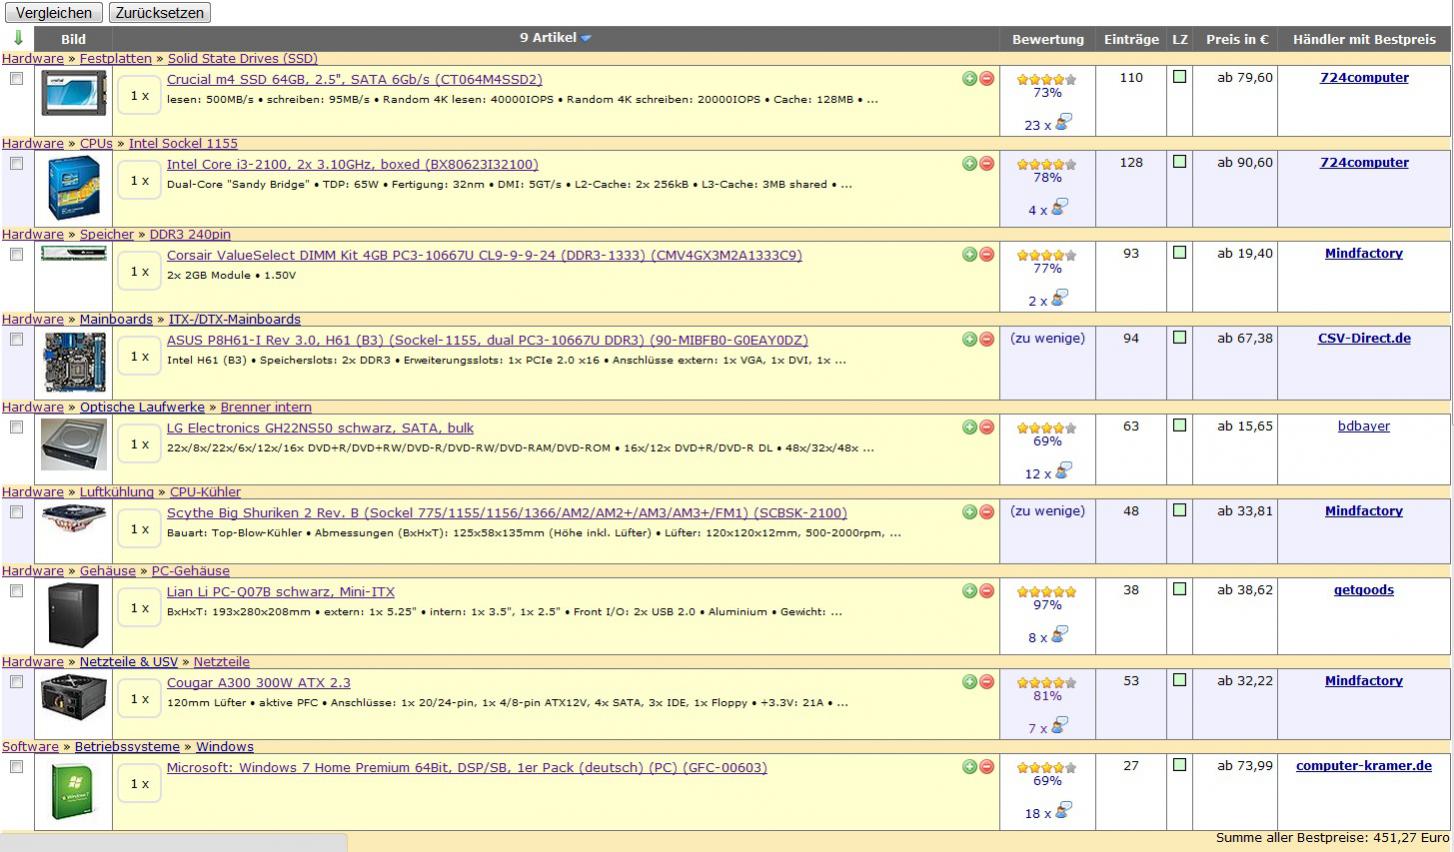This screenshot has height=852, width=1454.
Task: Tick the compare checkbox for ASUS P8H61-I
Action: tap(16, 340)
